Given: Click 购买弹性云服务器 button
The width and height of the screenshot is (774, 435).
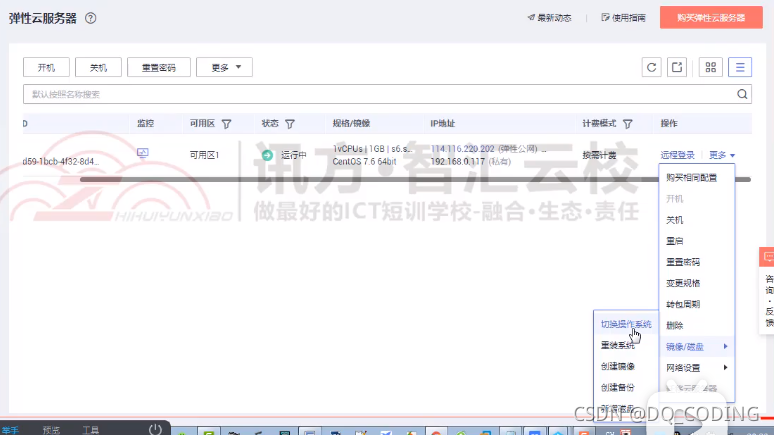Looking at the screenshot, I should tap(711, 18).
